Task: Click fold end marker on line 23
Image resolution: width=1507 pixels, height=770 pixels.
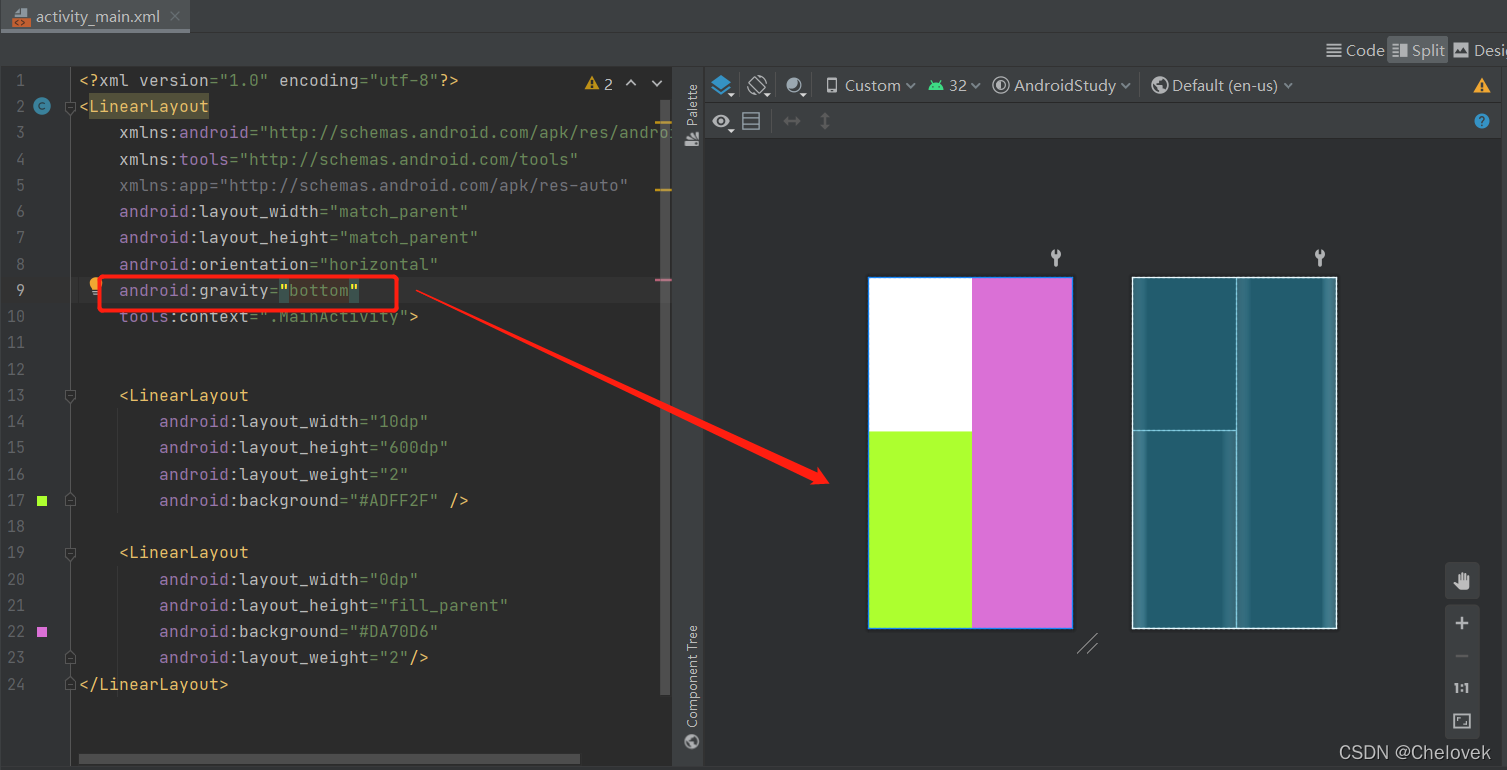Action: click(70, 658)
